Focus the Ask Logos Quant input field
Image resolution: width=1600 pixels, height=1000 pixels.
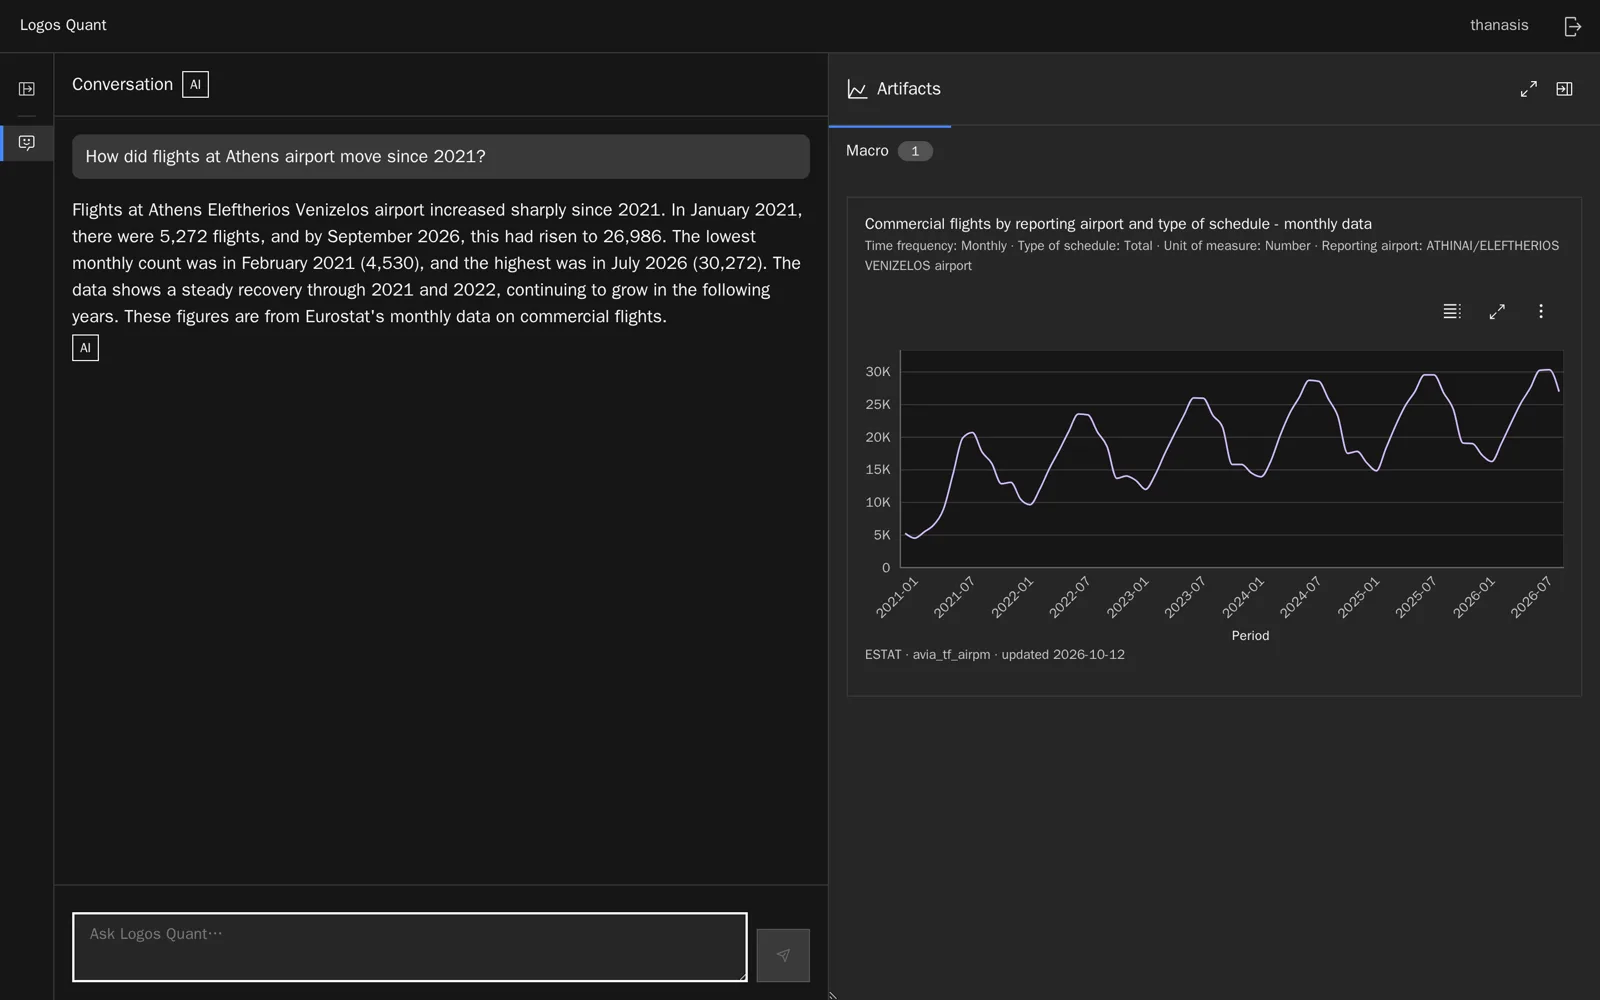[x=410, y=947]
